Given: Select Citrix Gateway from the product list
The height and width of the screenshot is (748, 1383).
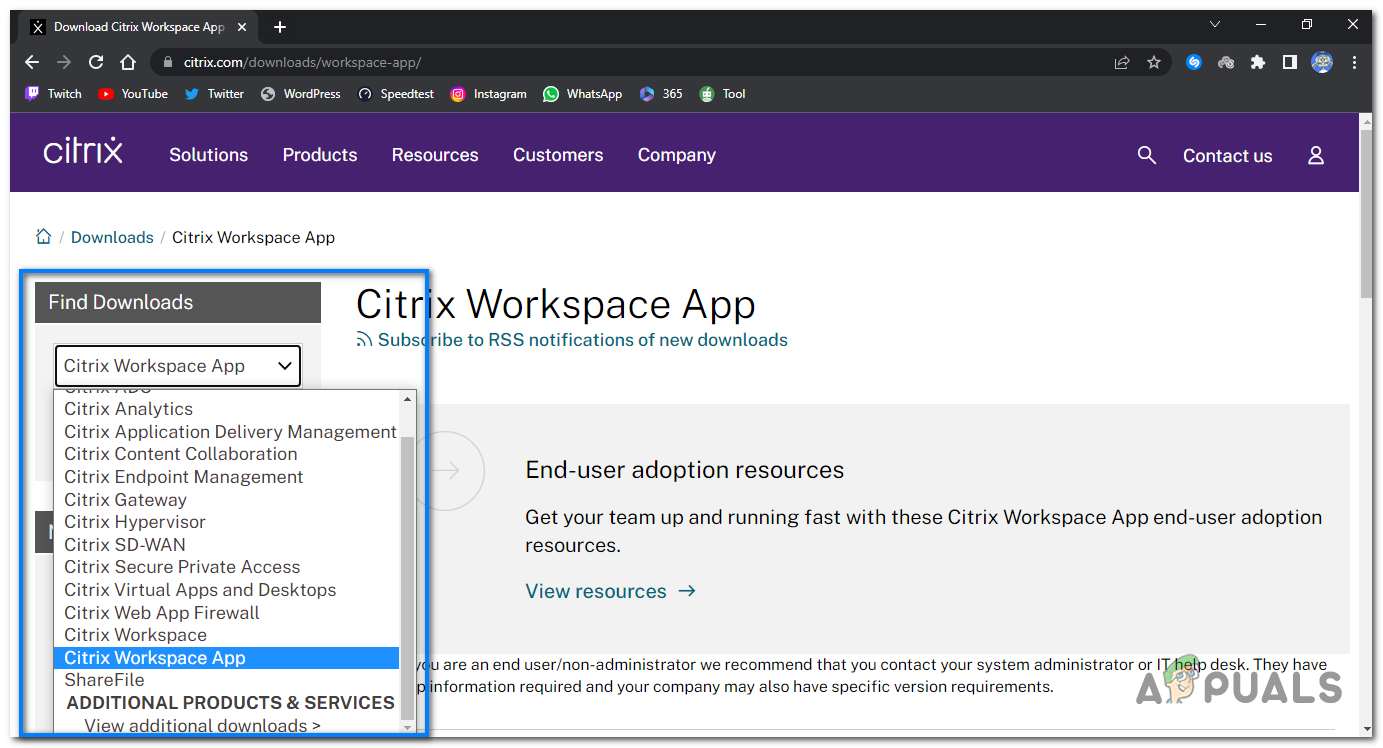Looking at the screenshot, I should tap(125, 499).
